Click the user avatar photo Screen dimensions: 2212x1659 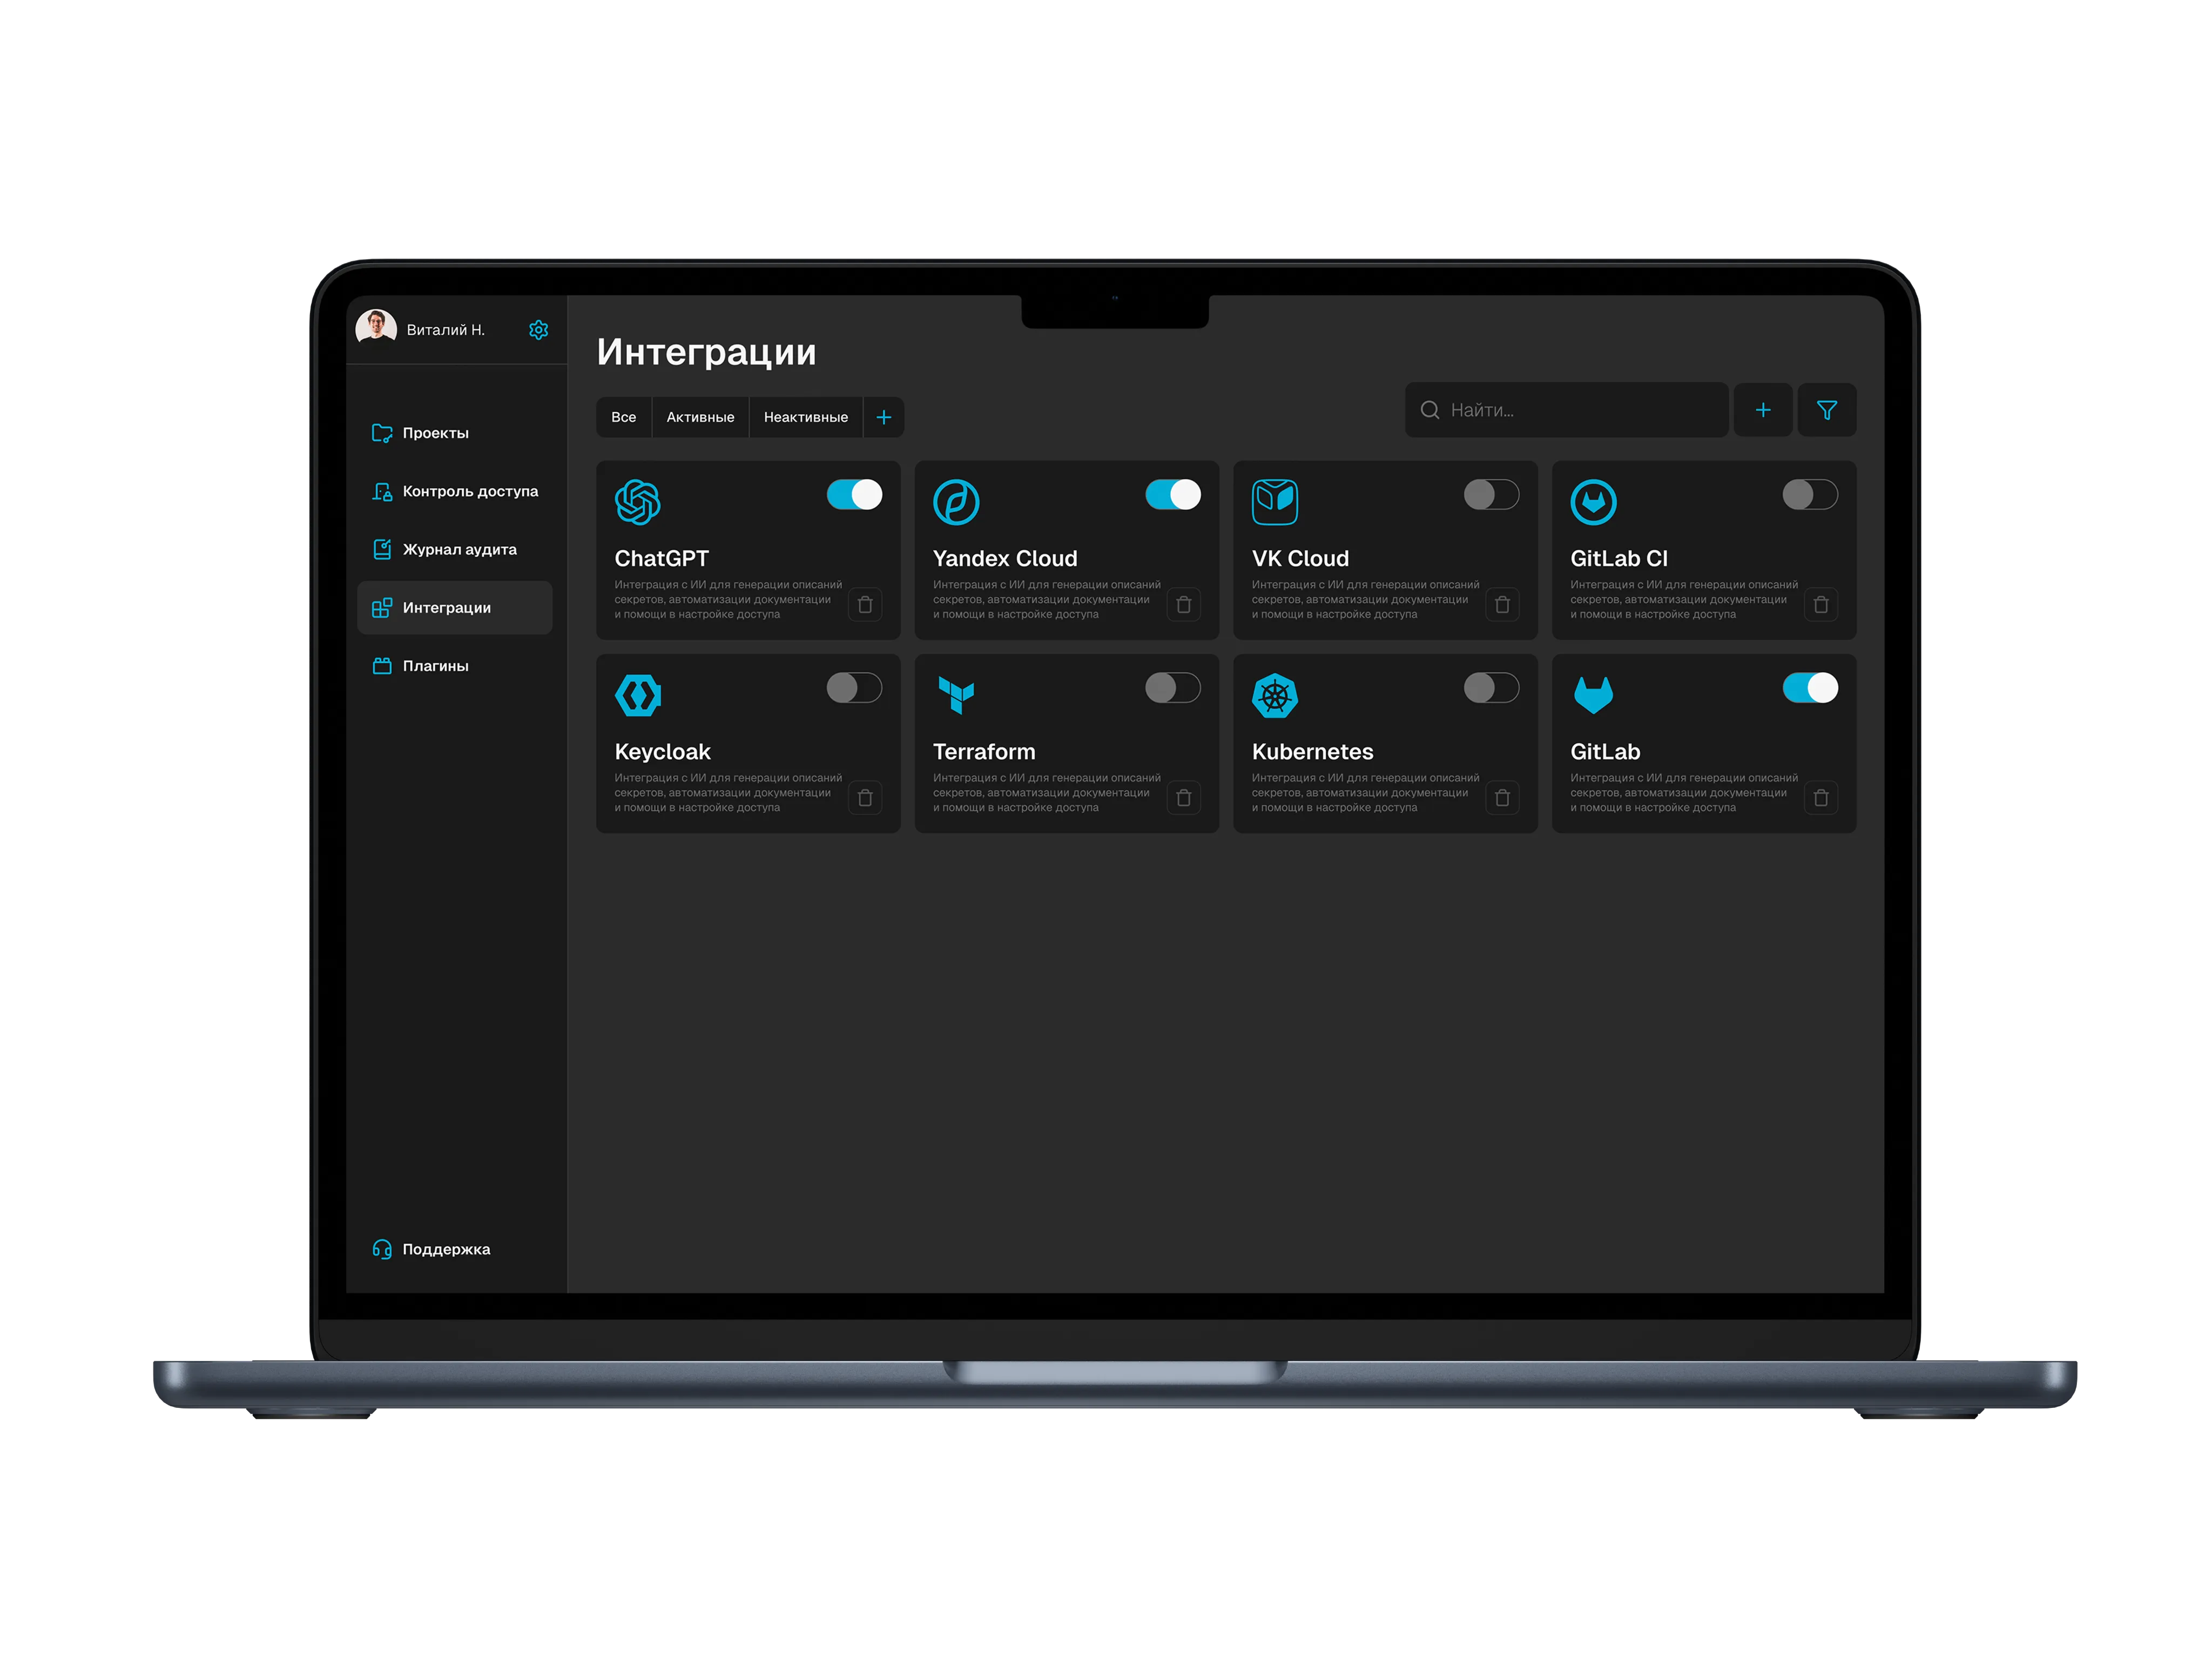(376, 327)
